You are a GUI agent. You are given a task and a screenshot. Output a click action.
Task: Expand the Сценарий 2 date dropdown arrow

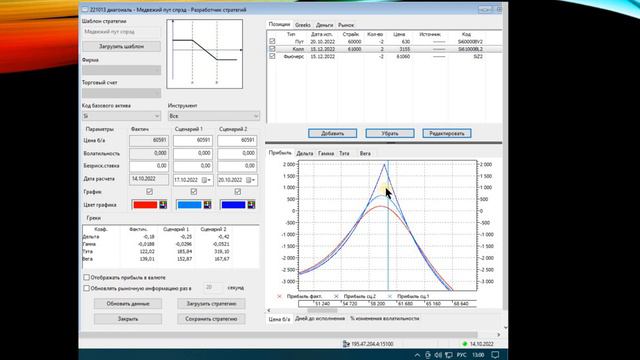coord(254,180)
